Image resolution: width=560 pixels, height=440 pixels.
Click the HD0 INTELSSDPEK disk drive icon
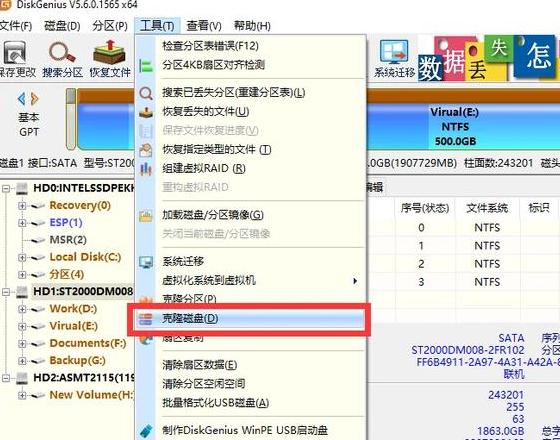point(22,188)
